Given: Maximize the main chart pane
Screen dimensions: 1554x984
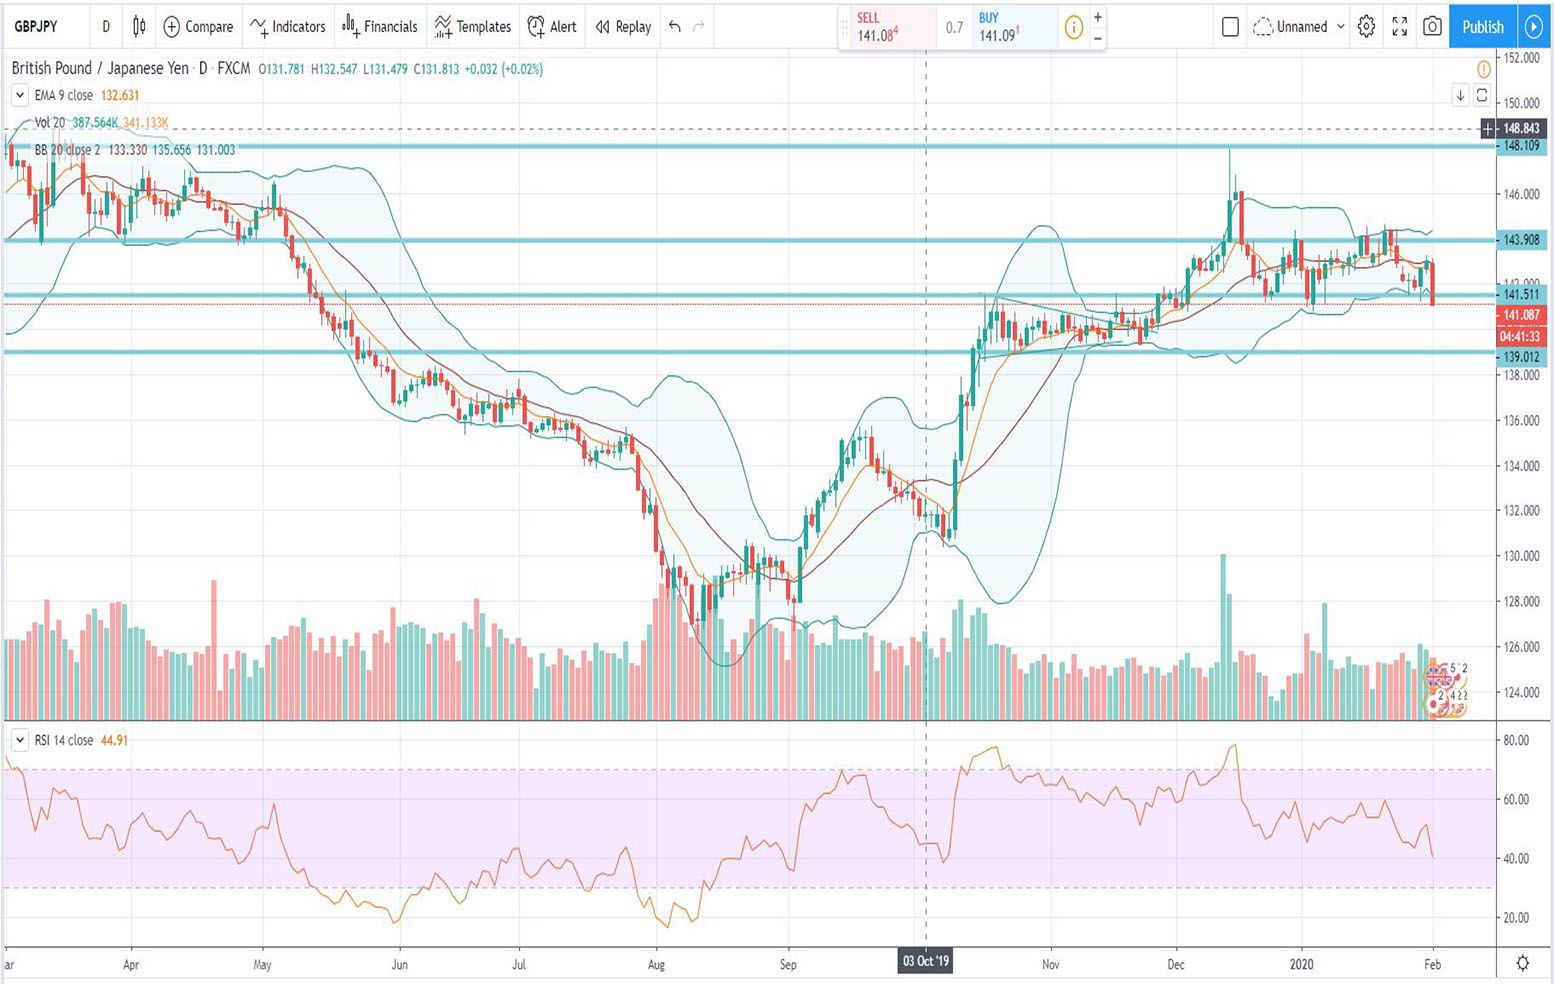Looking at the screenshot, I should pyautogui.click(x=1482, y=95).
